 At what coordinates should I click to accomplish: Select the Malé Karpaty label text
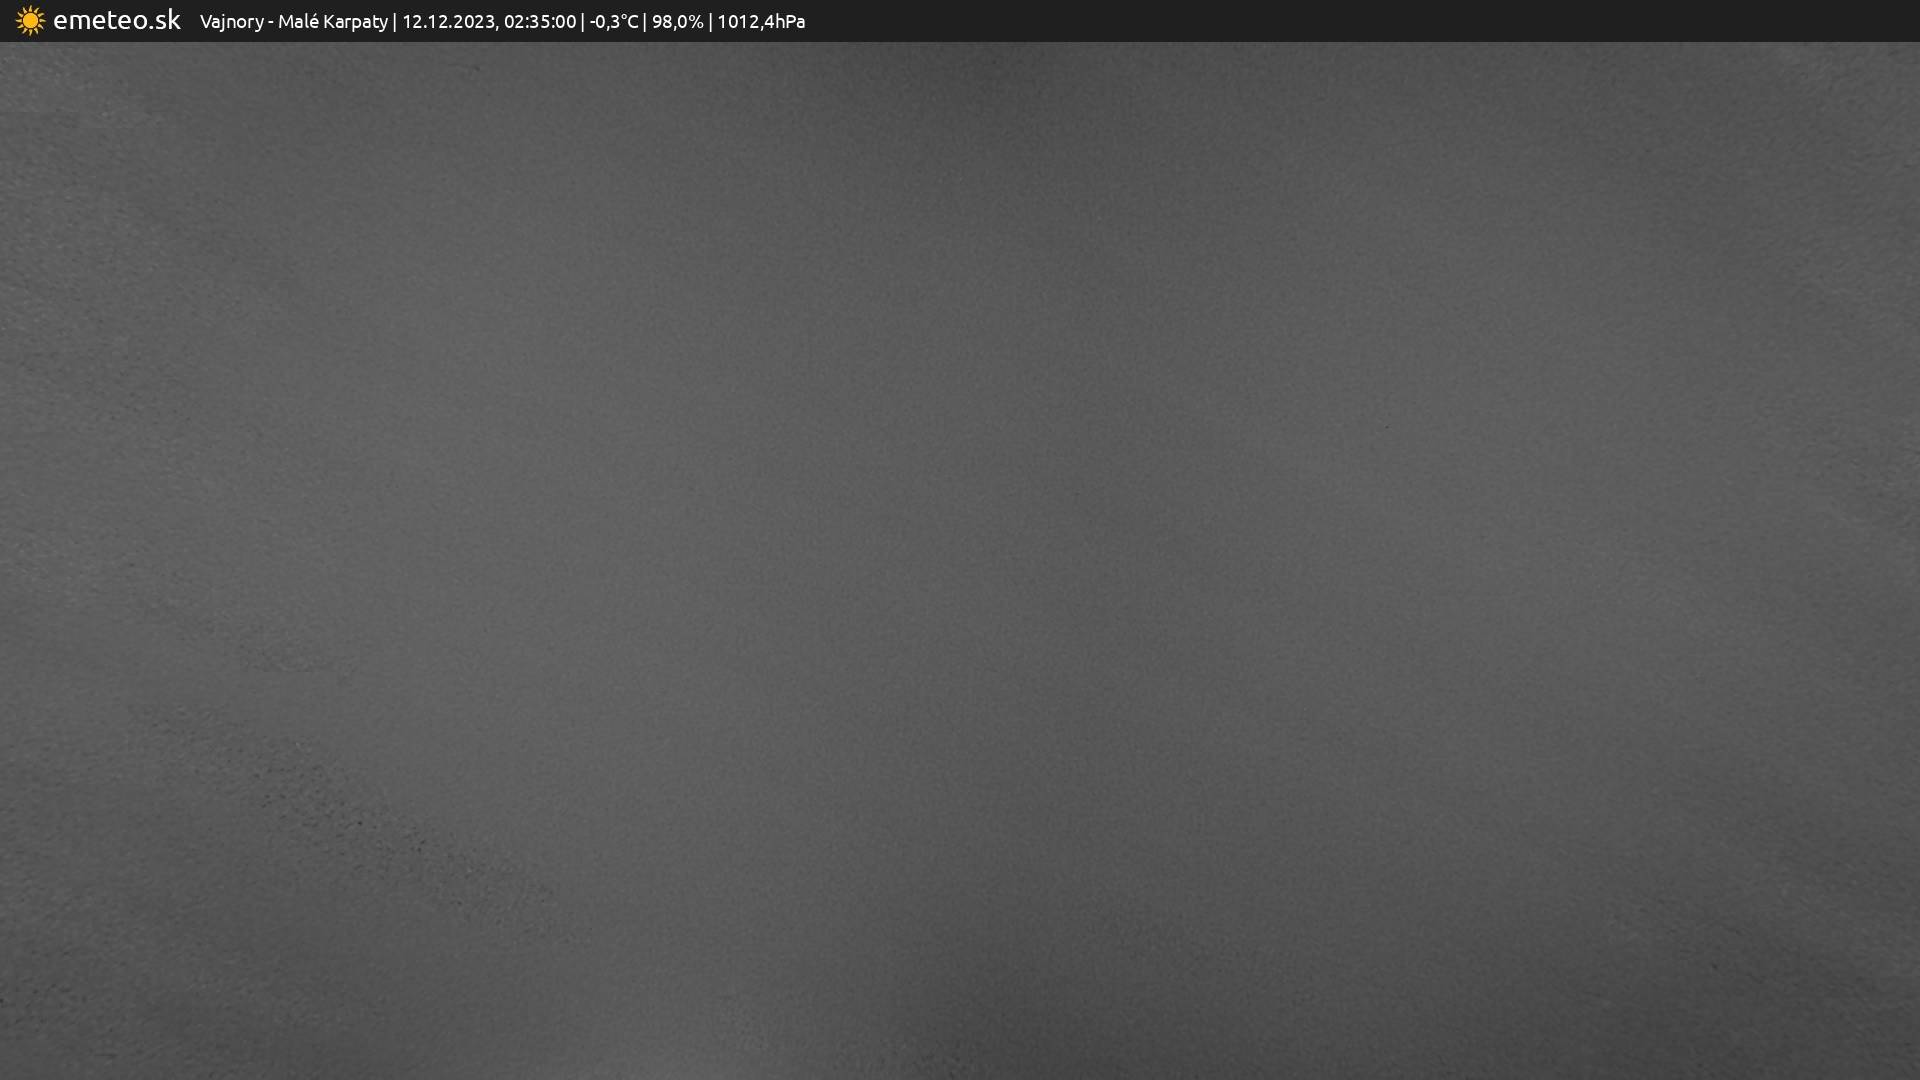pos(332,22)
